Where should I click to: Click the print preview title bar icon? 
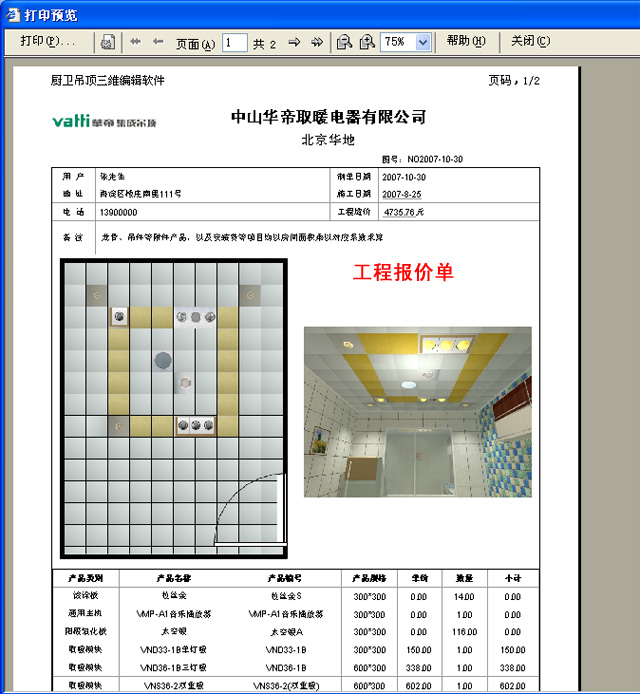coord(12,15)
